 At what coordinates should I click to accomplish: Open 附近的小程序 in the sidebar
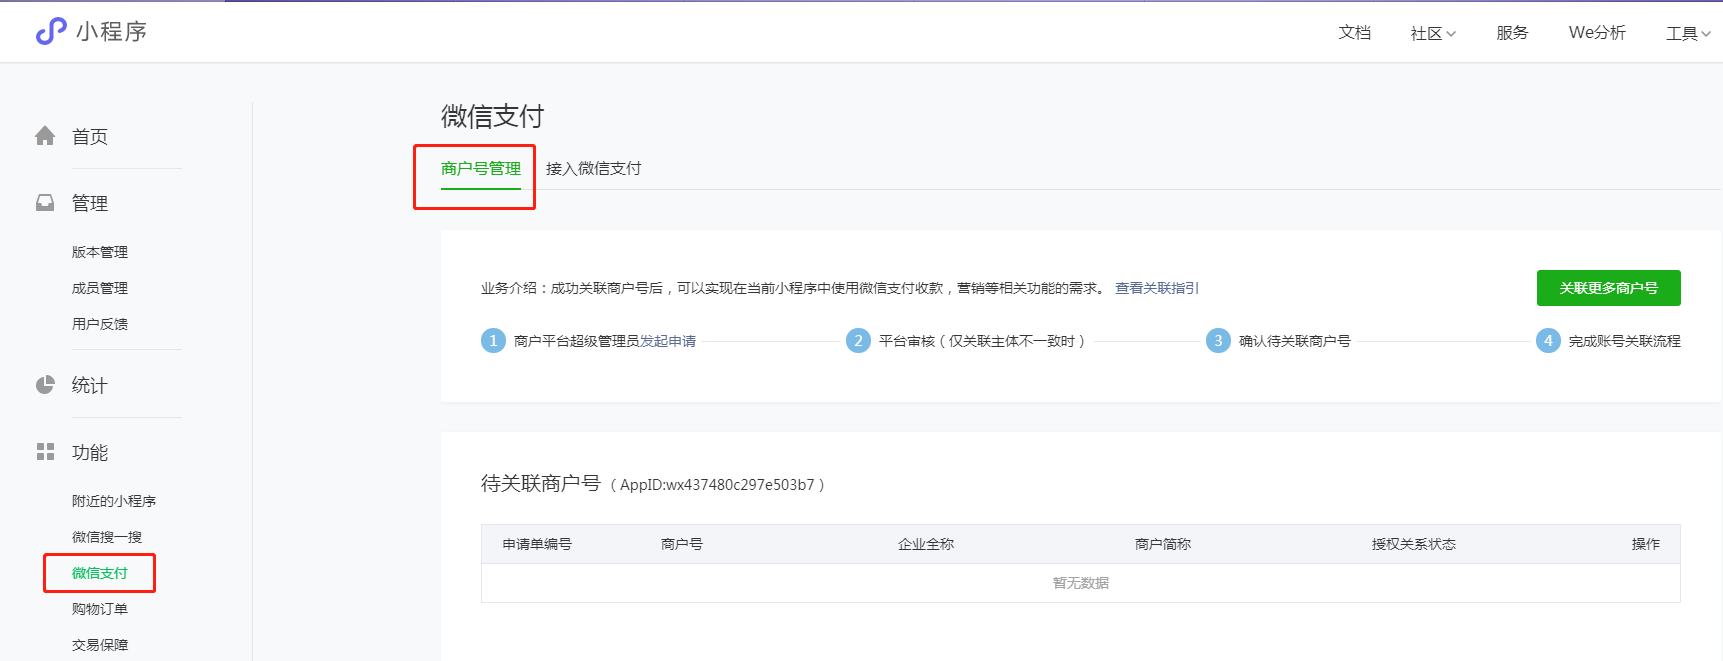[x=114, y=501]
